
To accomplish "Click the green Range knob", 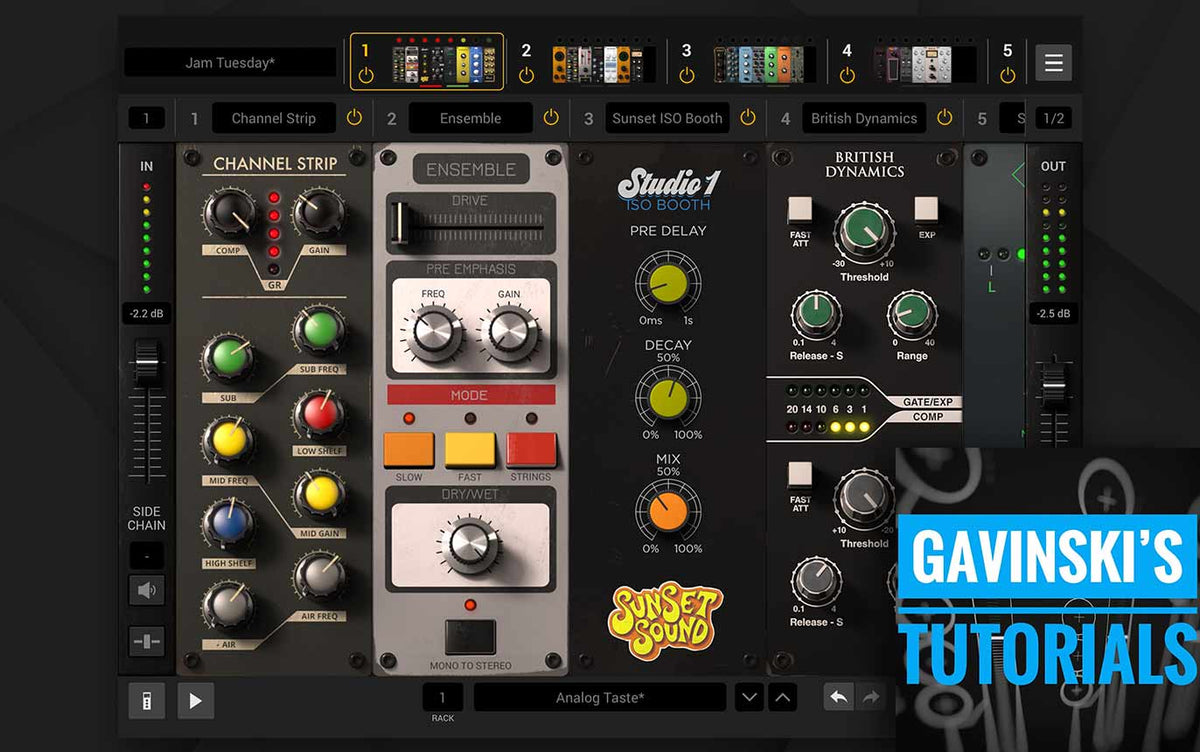I will 911,315.
